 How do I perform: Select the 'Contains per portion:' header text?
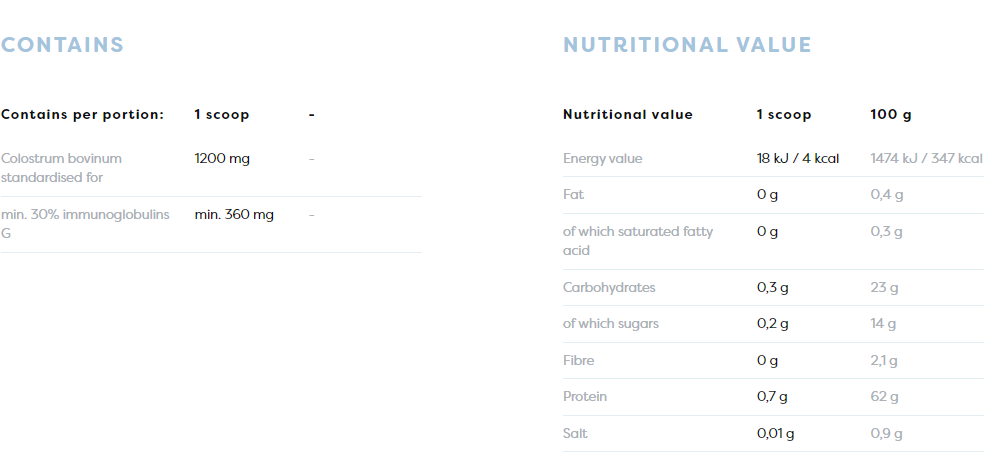[x=82, y=115]
